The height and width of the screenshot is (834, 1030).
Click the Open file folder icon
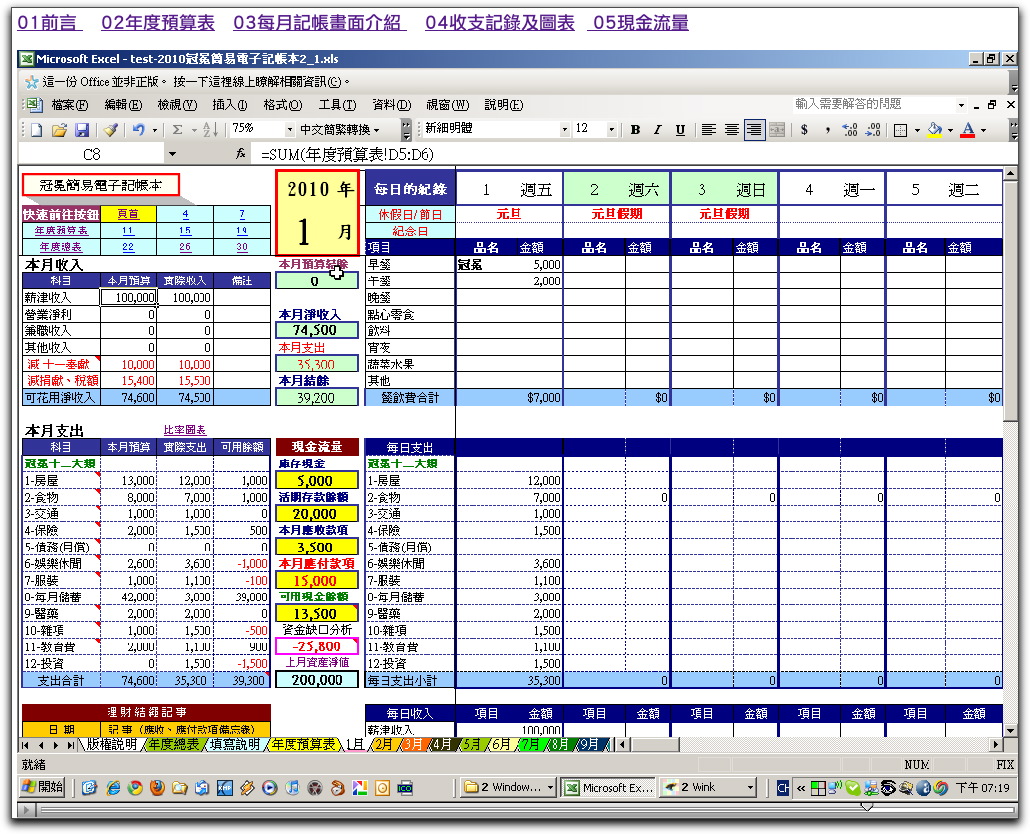coord(59,130)
